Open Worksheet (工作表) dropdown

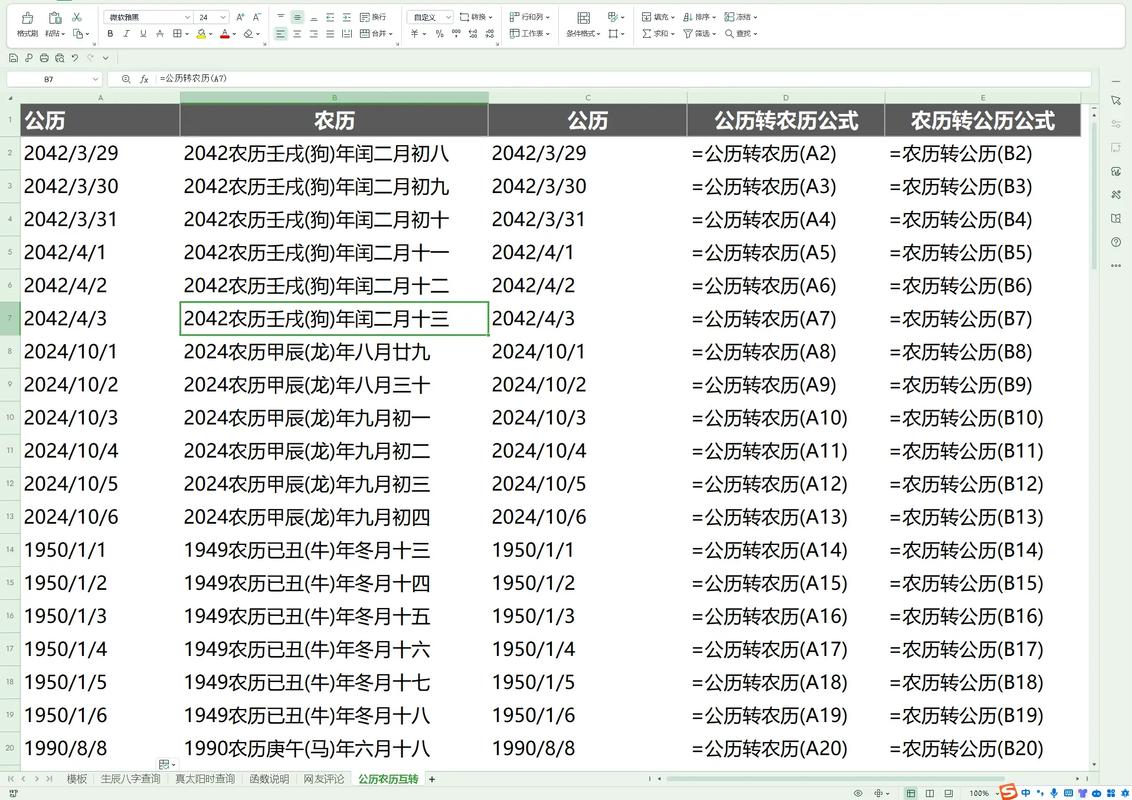[x=529, y=33]
